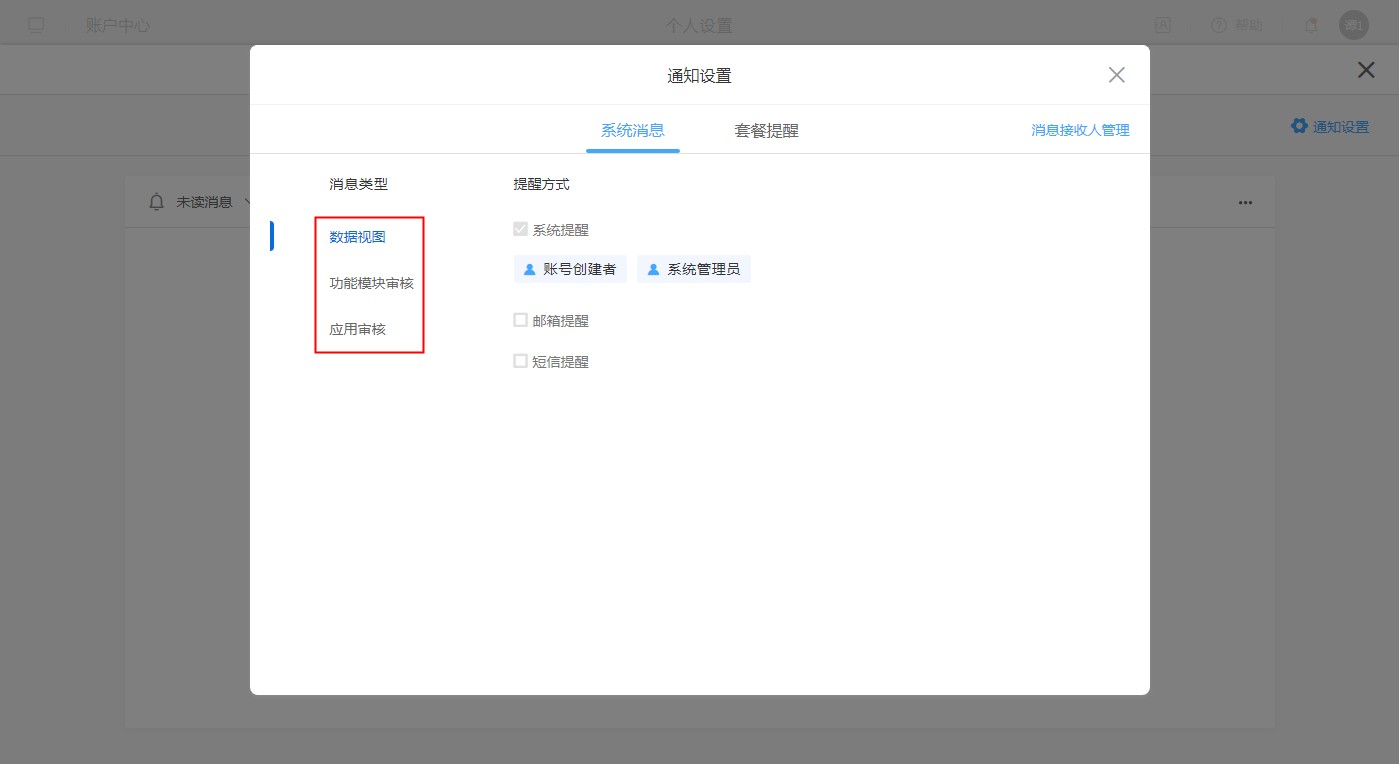Close the 通知设置 dialog
The width and height of the screenshot is (1399, 764).
(1117, 75)
